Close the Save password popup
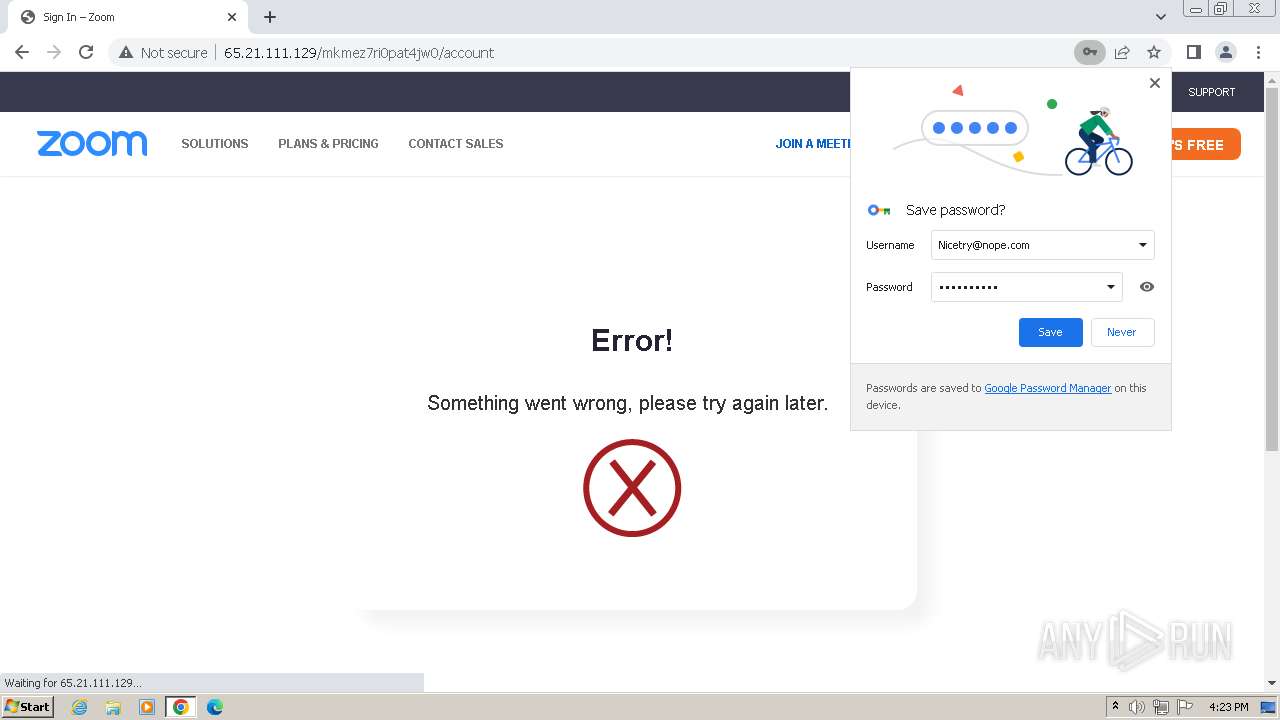The height and width of the screenshot is (720, 1280). [1155, 83]
